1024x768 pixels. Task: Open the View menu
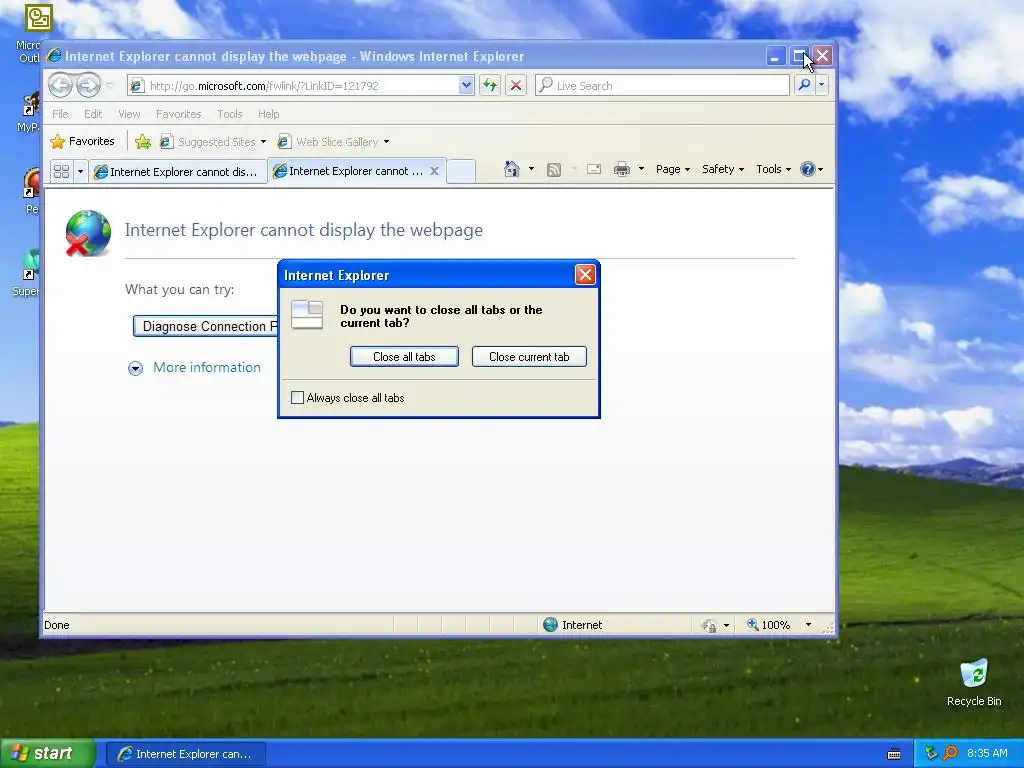point(129,114)
